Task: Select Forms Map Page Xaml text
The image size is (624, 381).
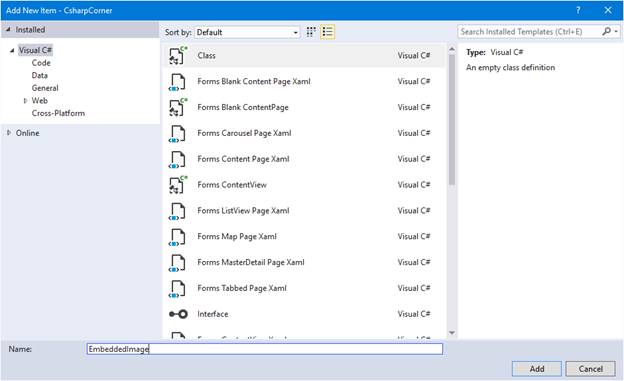Action: tap(237, 236)
